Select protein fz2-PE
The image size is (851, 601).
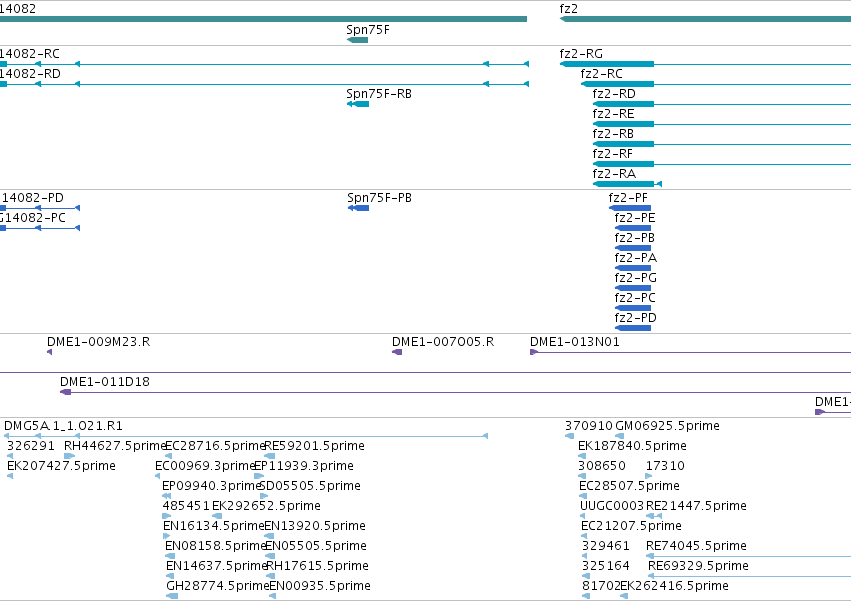tap(634, 218)
